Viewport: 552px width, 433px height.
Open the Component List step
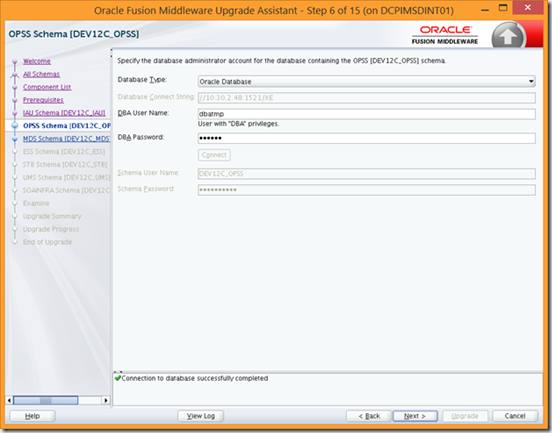pos(47,87)
